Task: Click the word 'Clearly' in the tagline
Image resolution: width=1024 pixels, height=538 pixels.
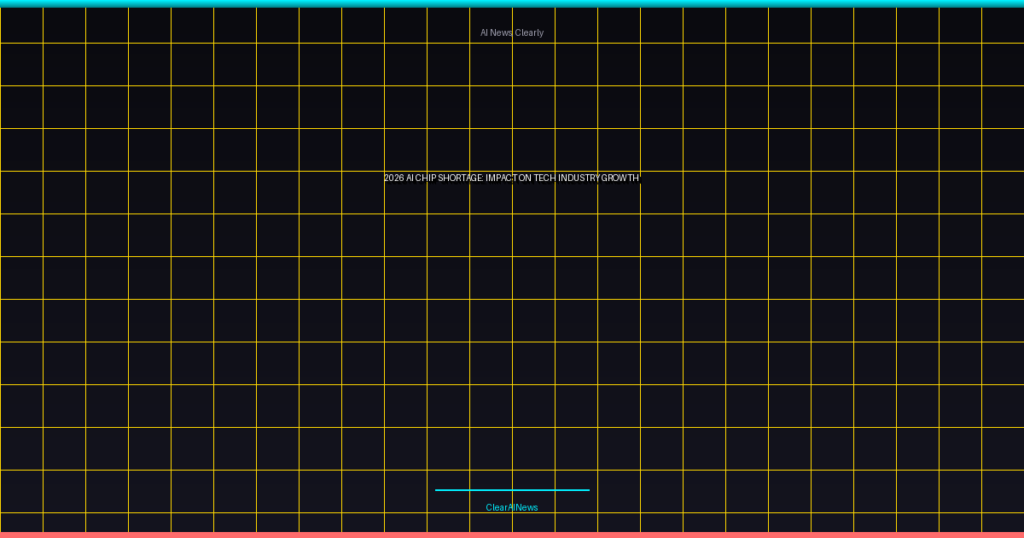Action: pos(529,33)
